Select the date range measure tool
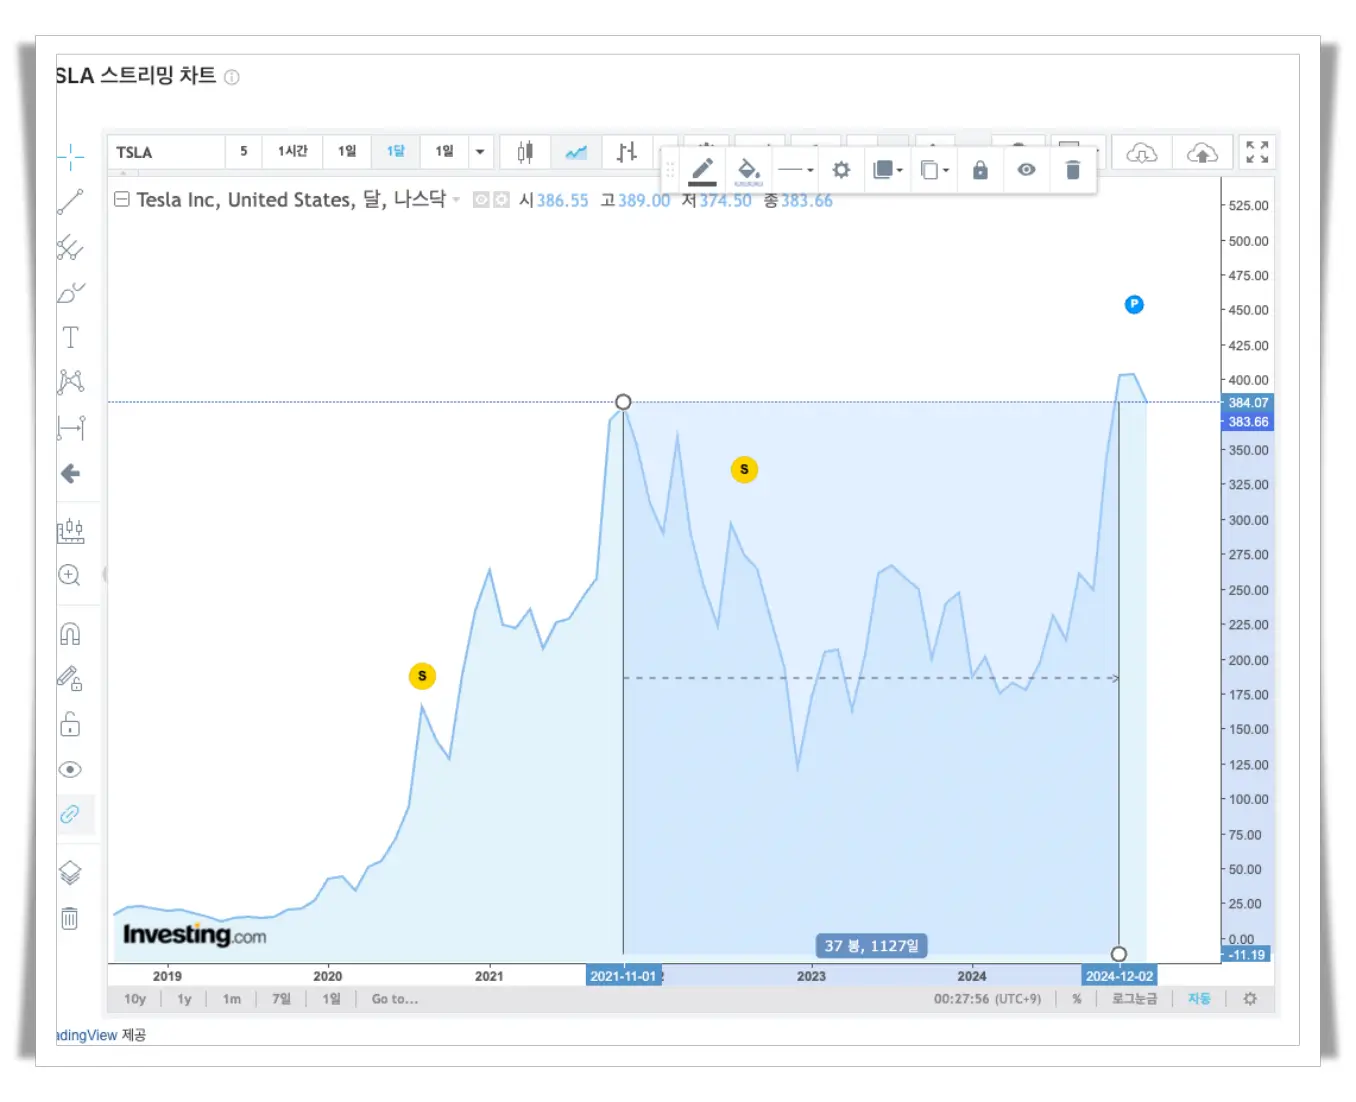The width and height of the screenshot is (1356, 1102). pyautogui.click(x=71, y=428)
